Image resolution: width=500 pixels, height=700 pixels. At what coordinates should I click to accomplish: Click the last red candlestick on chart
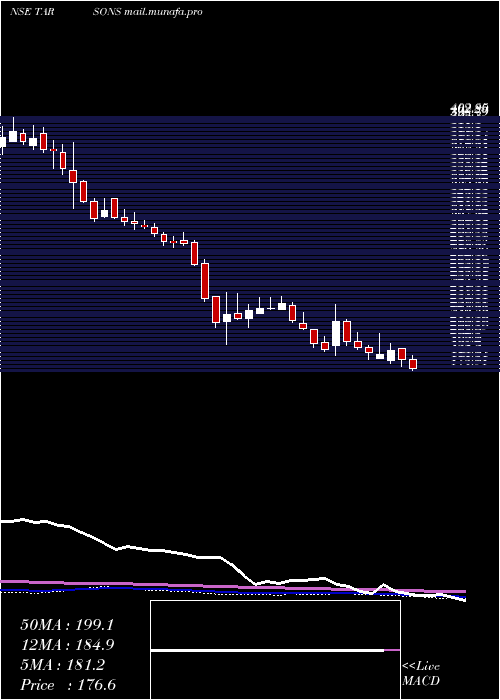[x=413, y=363]
